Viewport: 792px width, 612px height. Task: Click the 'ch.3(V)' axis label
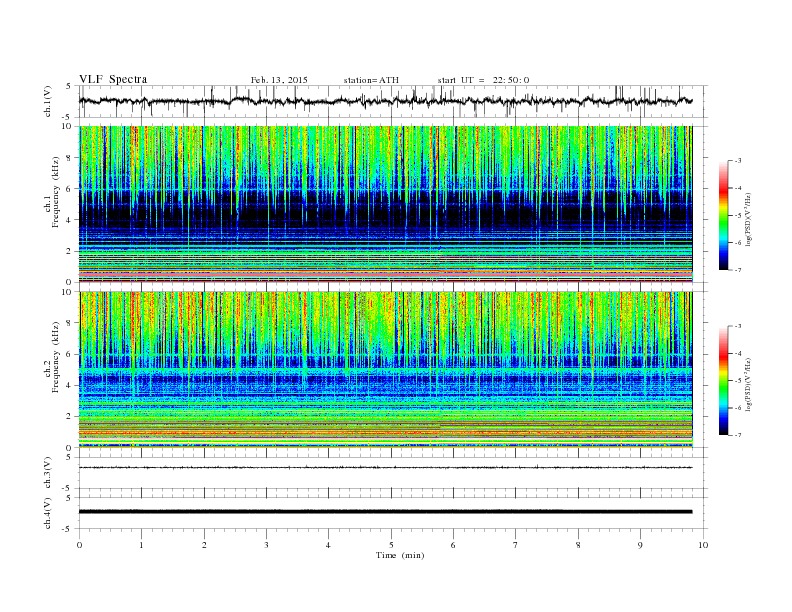coord(48,473)
